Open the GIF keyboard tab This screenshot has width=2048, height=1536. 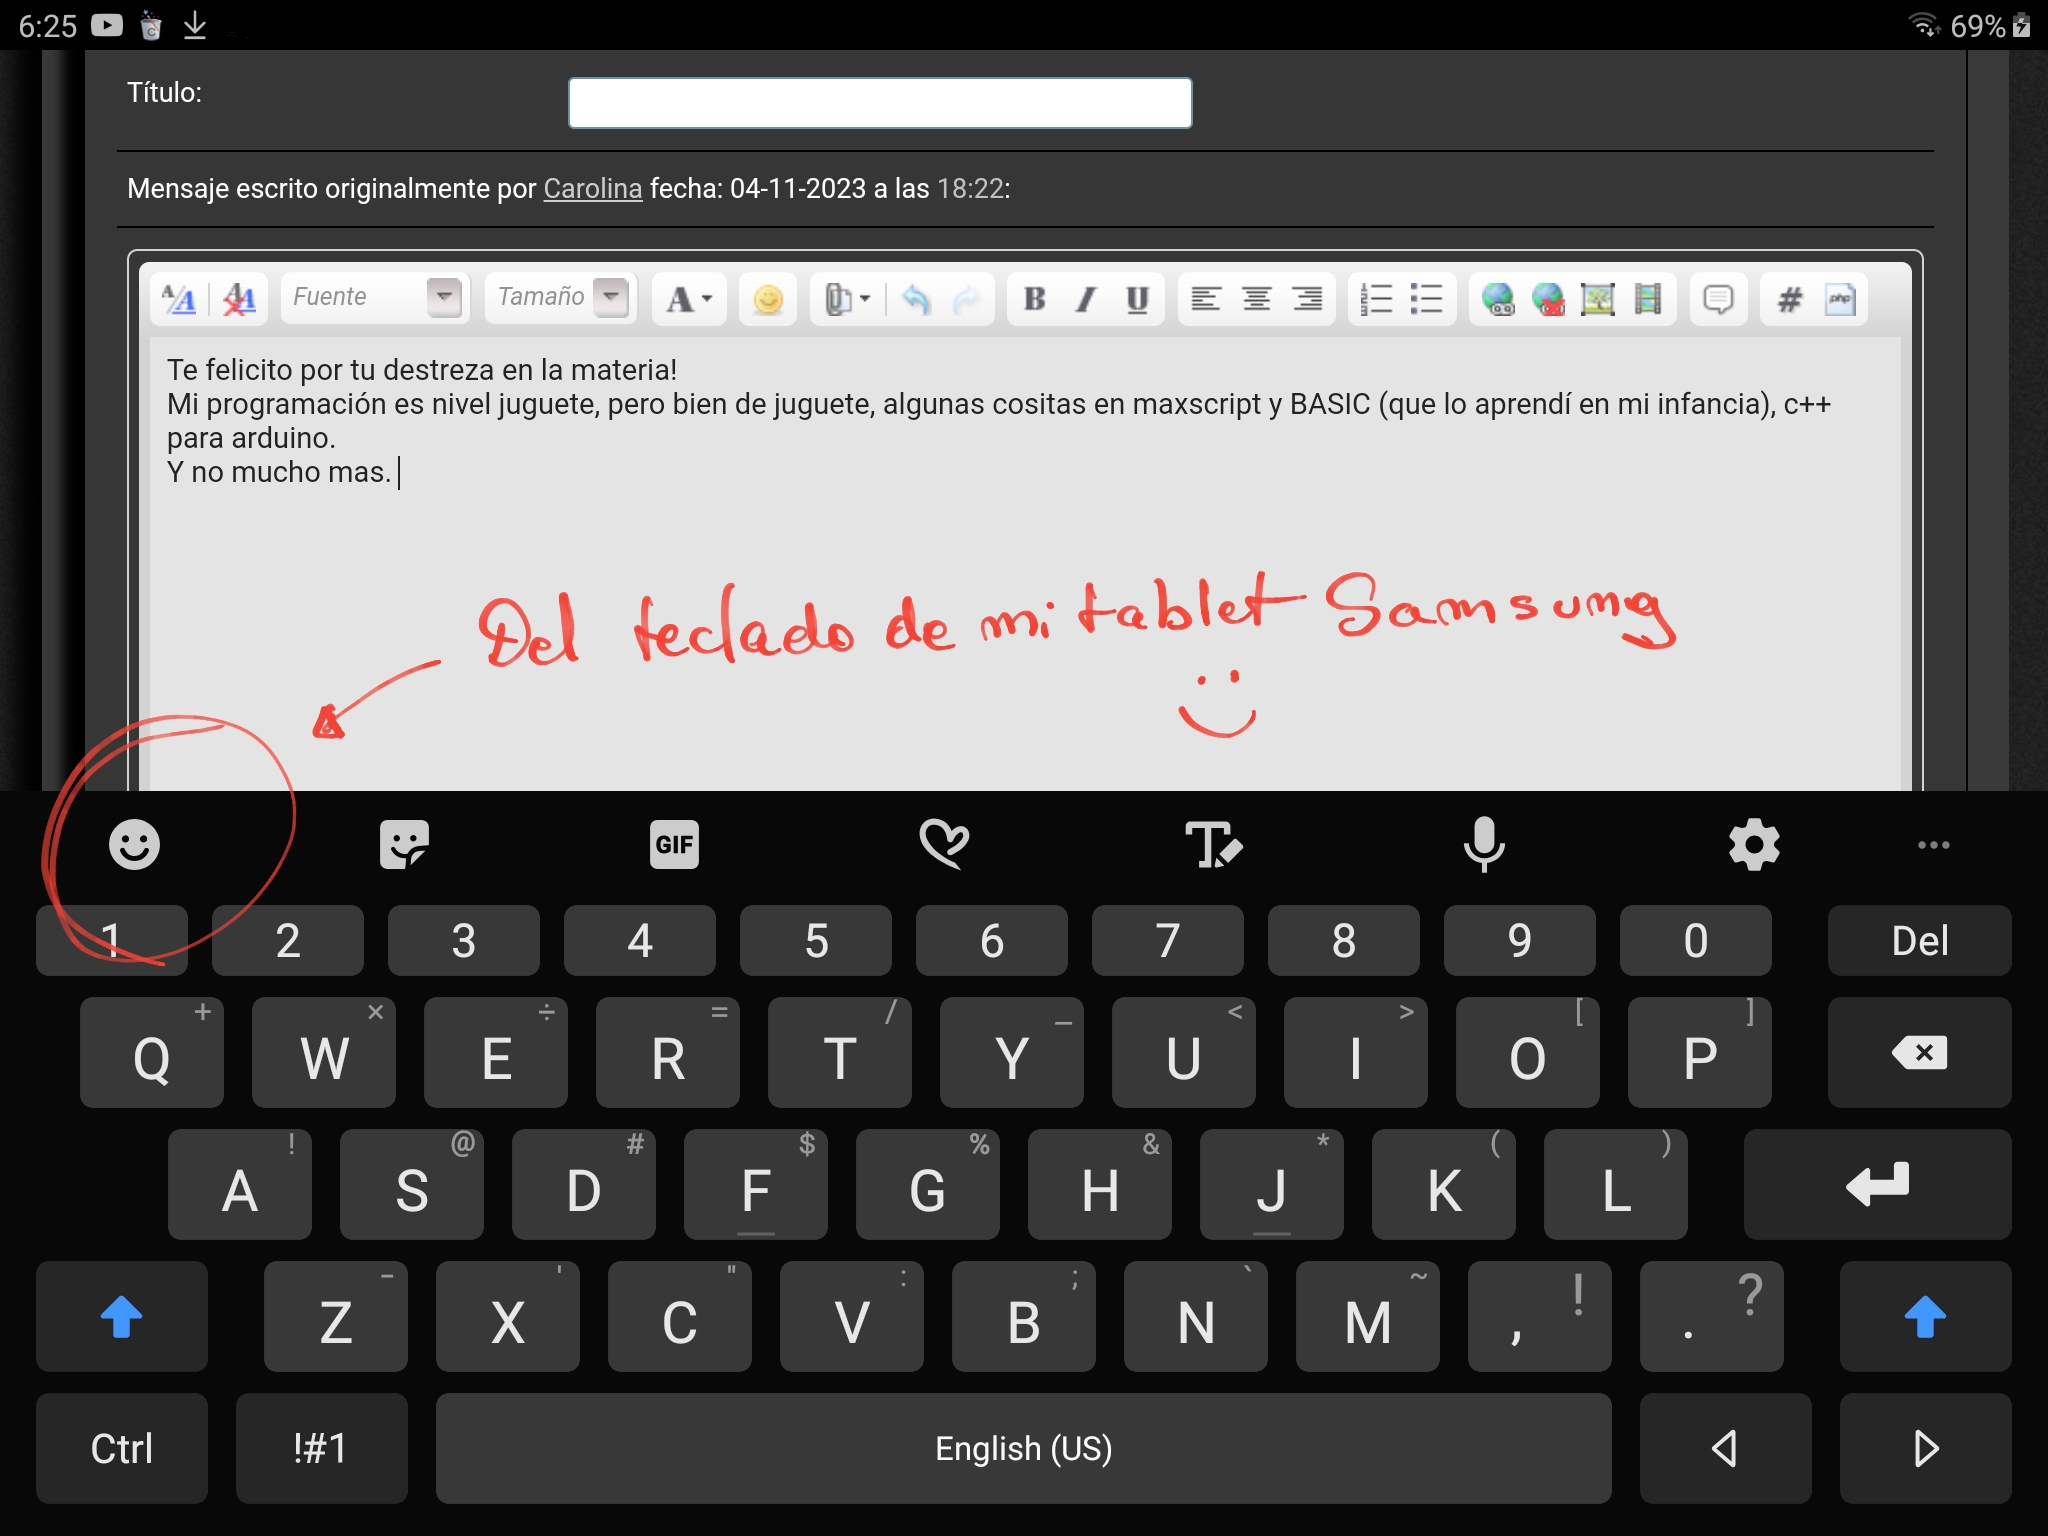pos(674,845)
